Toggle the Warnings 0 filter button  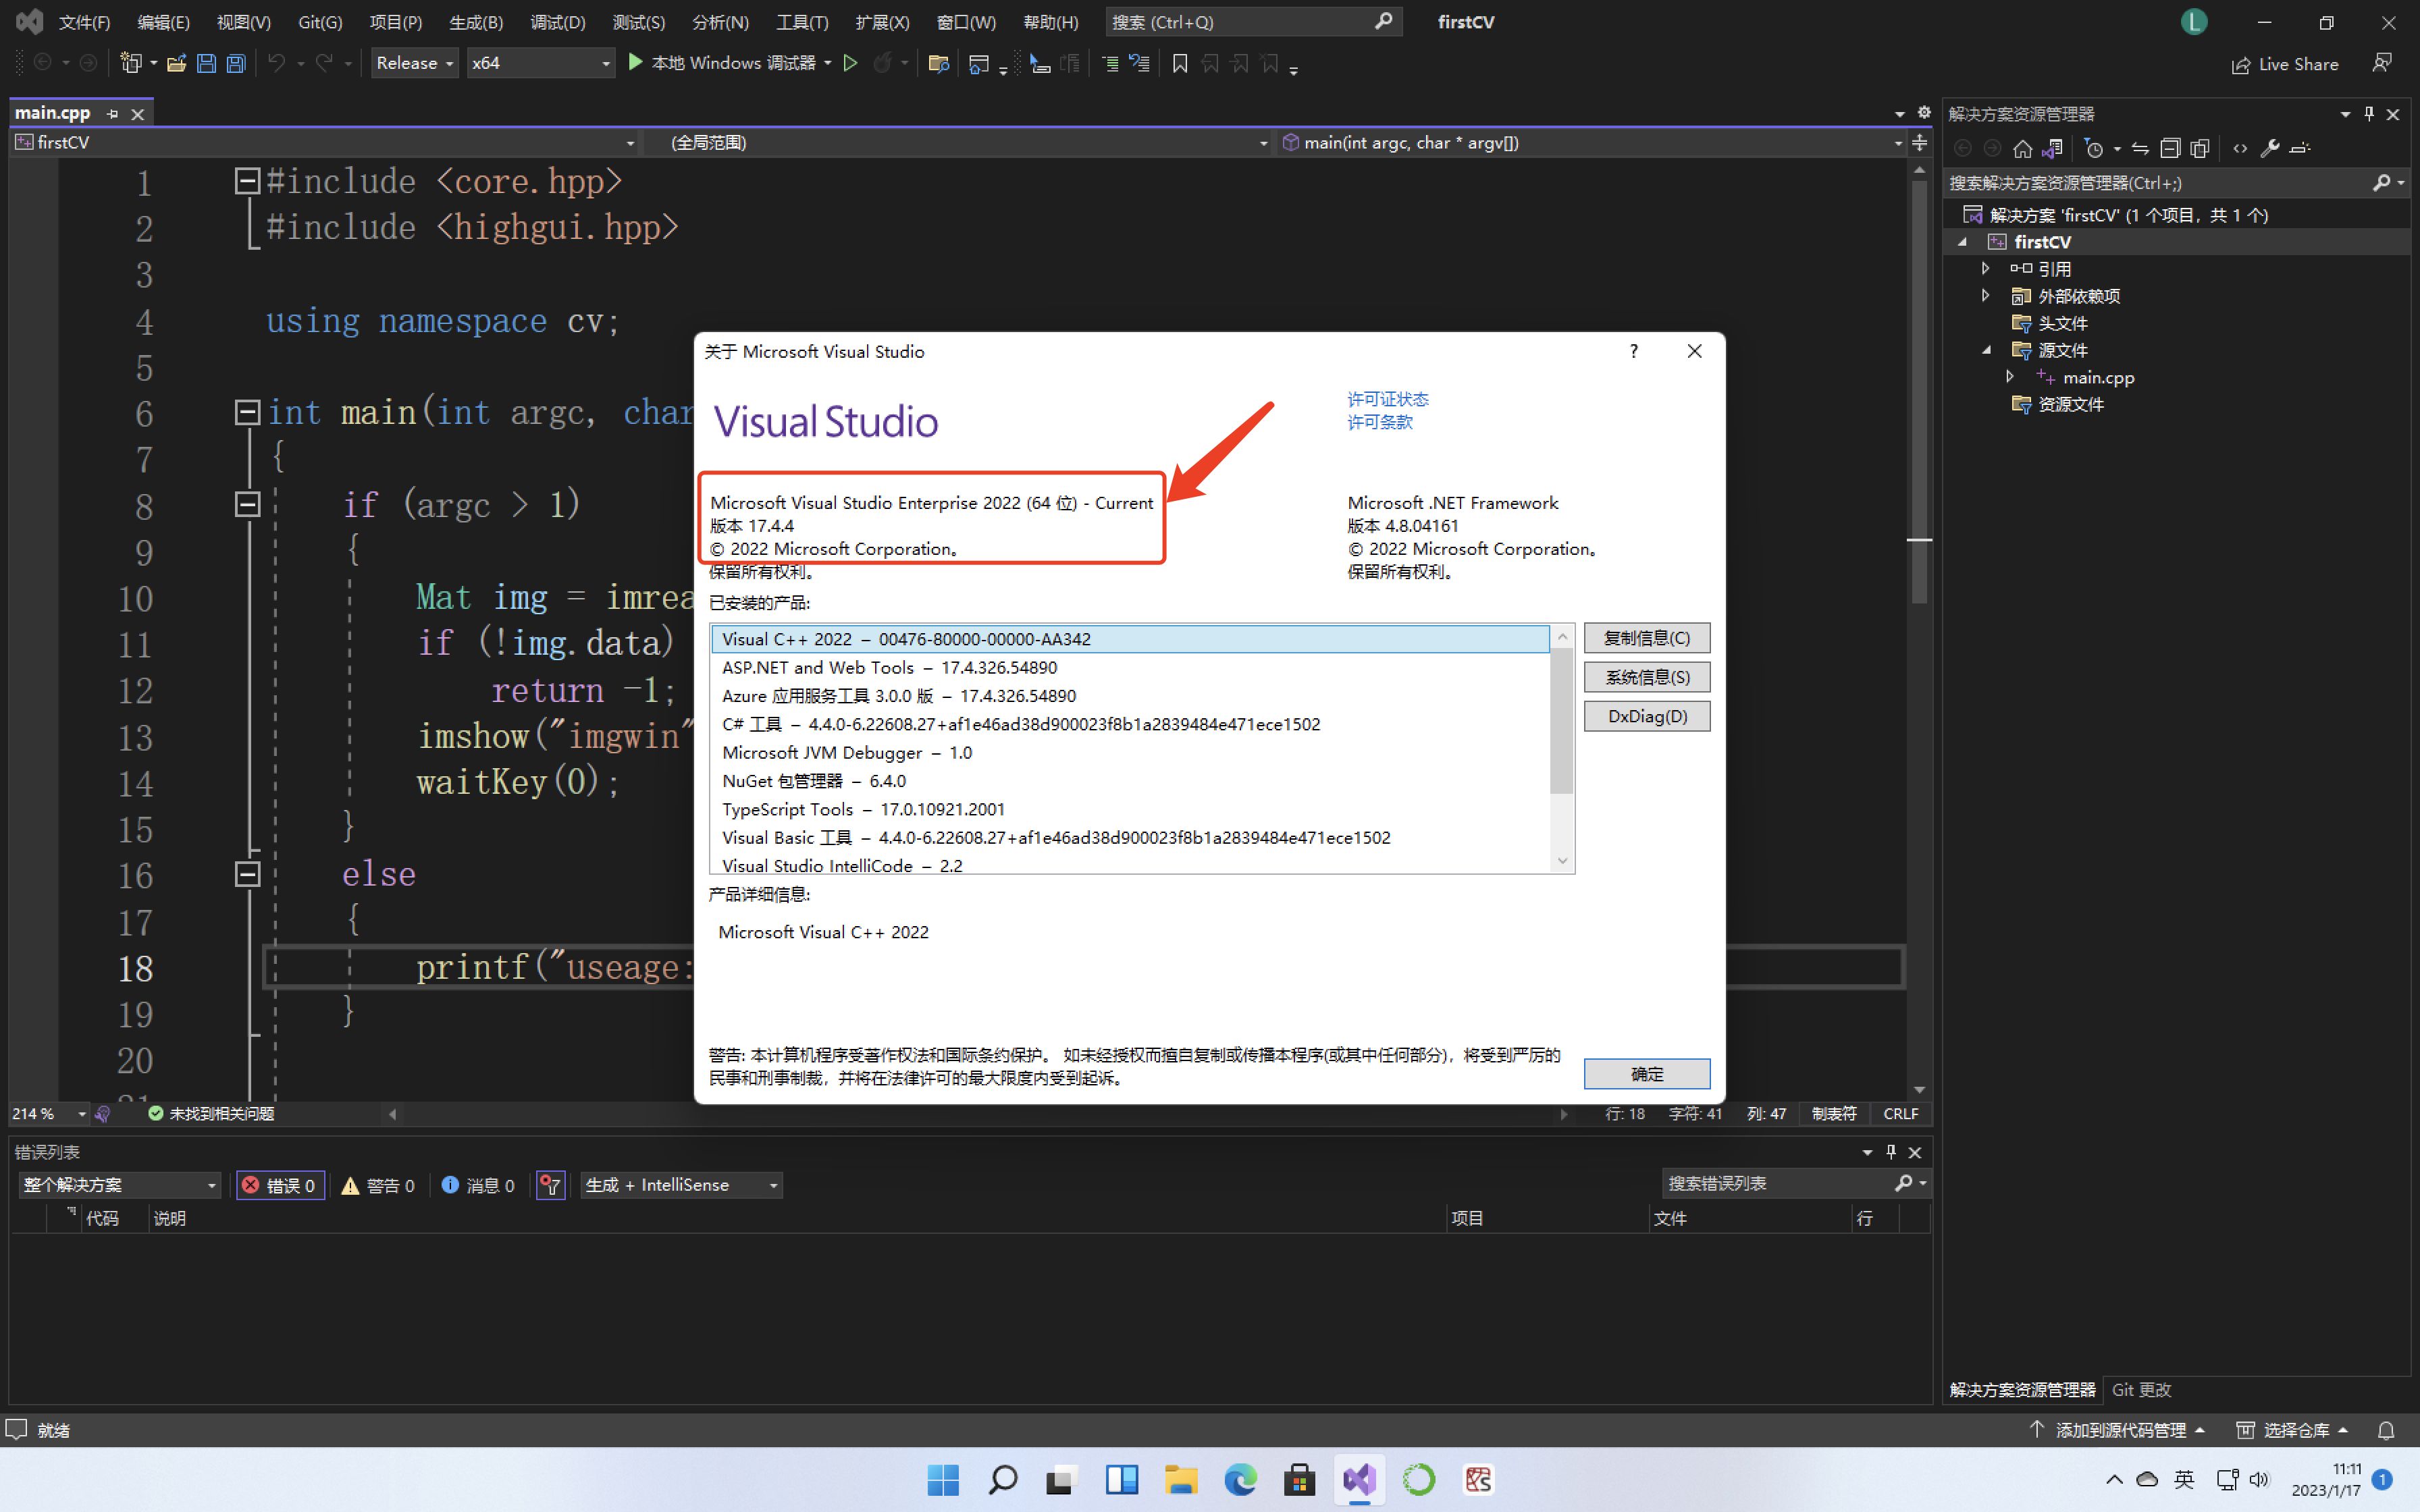378,1185
